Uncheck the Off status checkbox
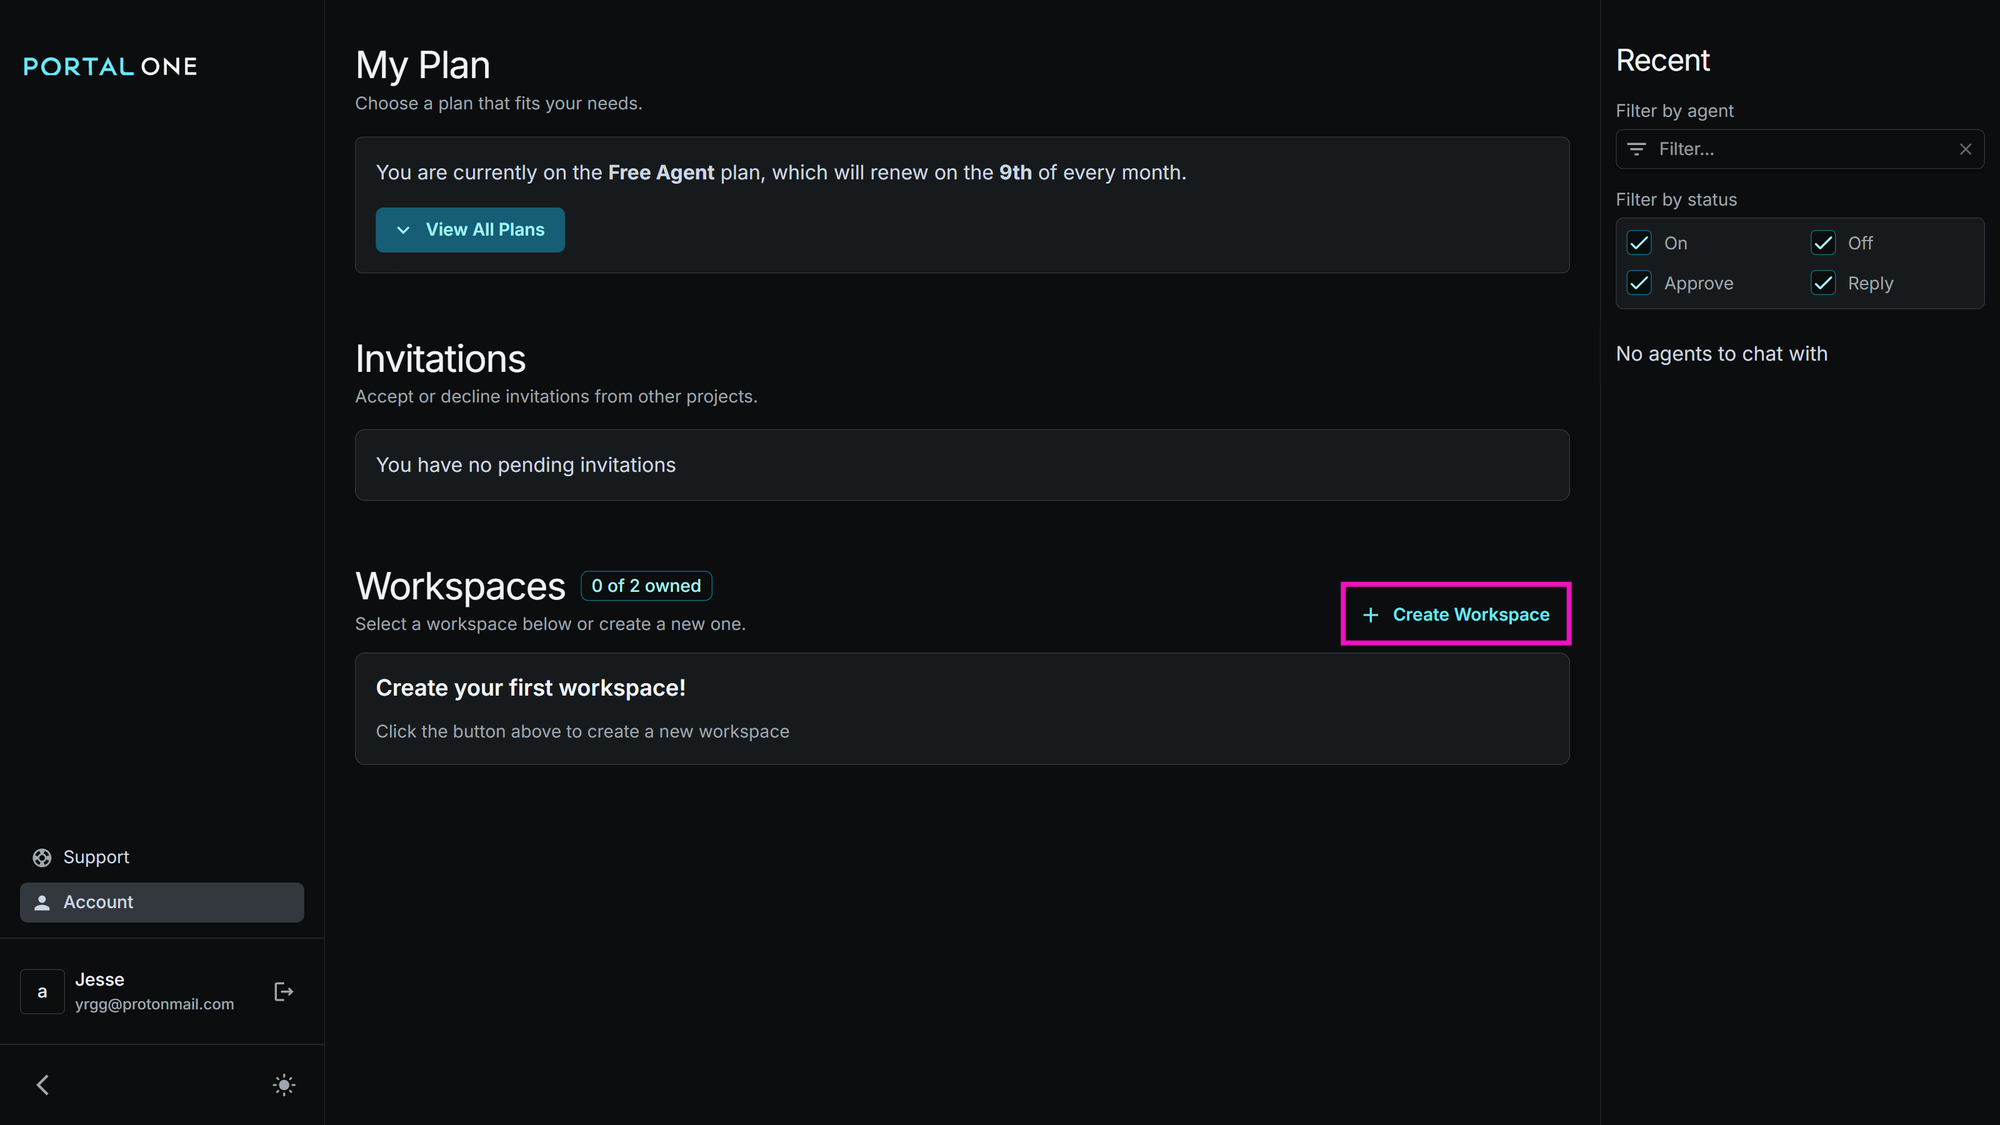The image size is (2000, 1125). tap(1823, 243)
